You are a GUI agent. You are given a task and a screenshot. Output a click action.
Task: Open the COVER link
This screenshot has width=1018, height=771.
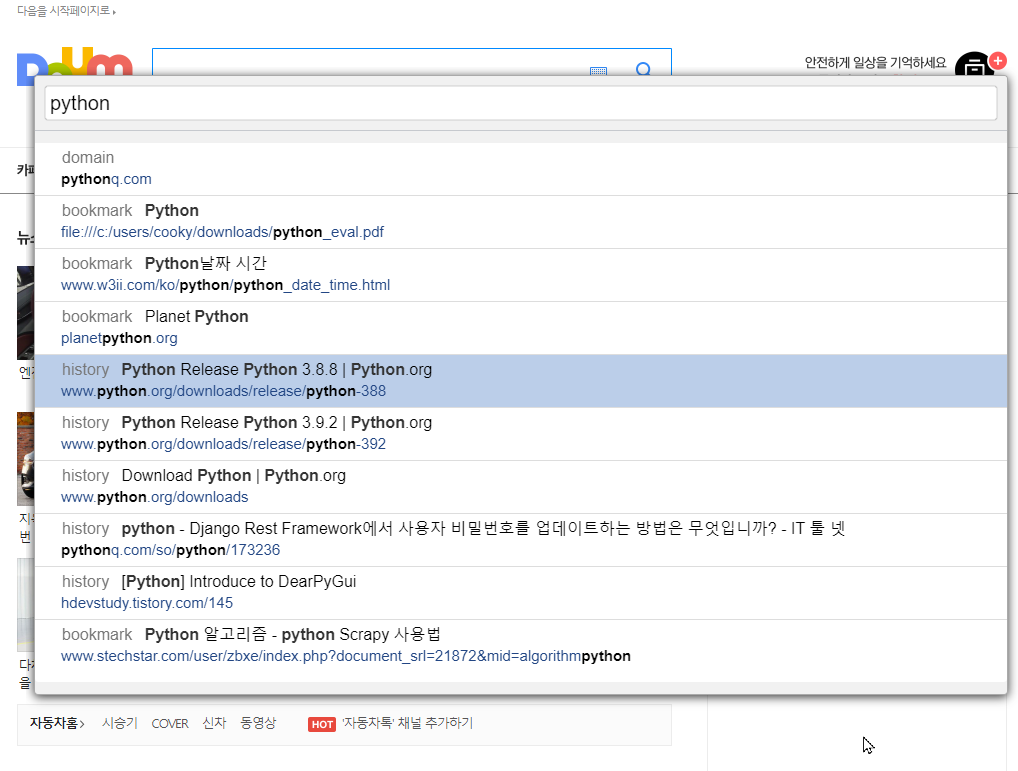[170, 724]
